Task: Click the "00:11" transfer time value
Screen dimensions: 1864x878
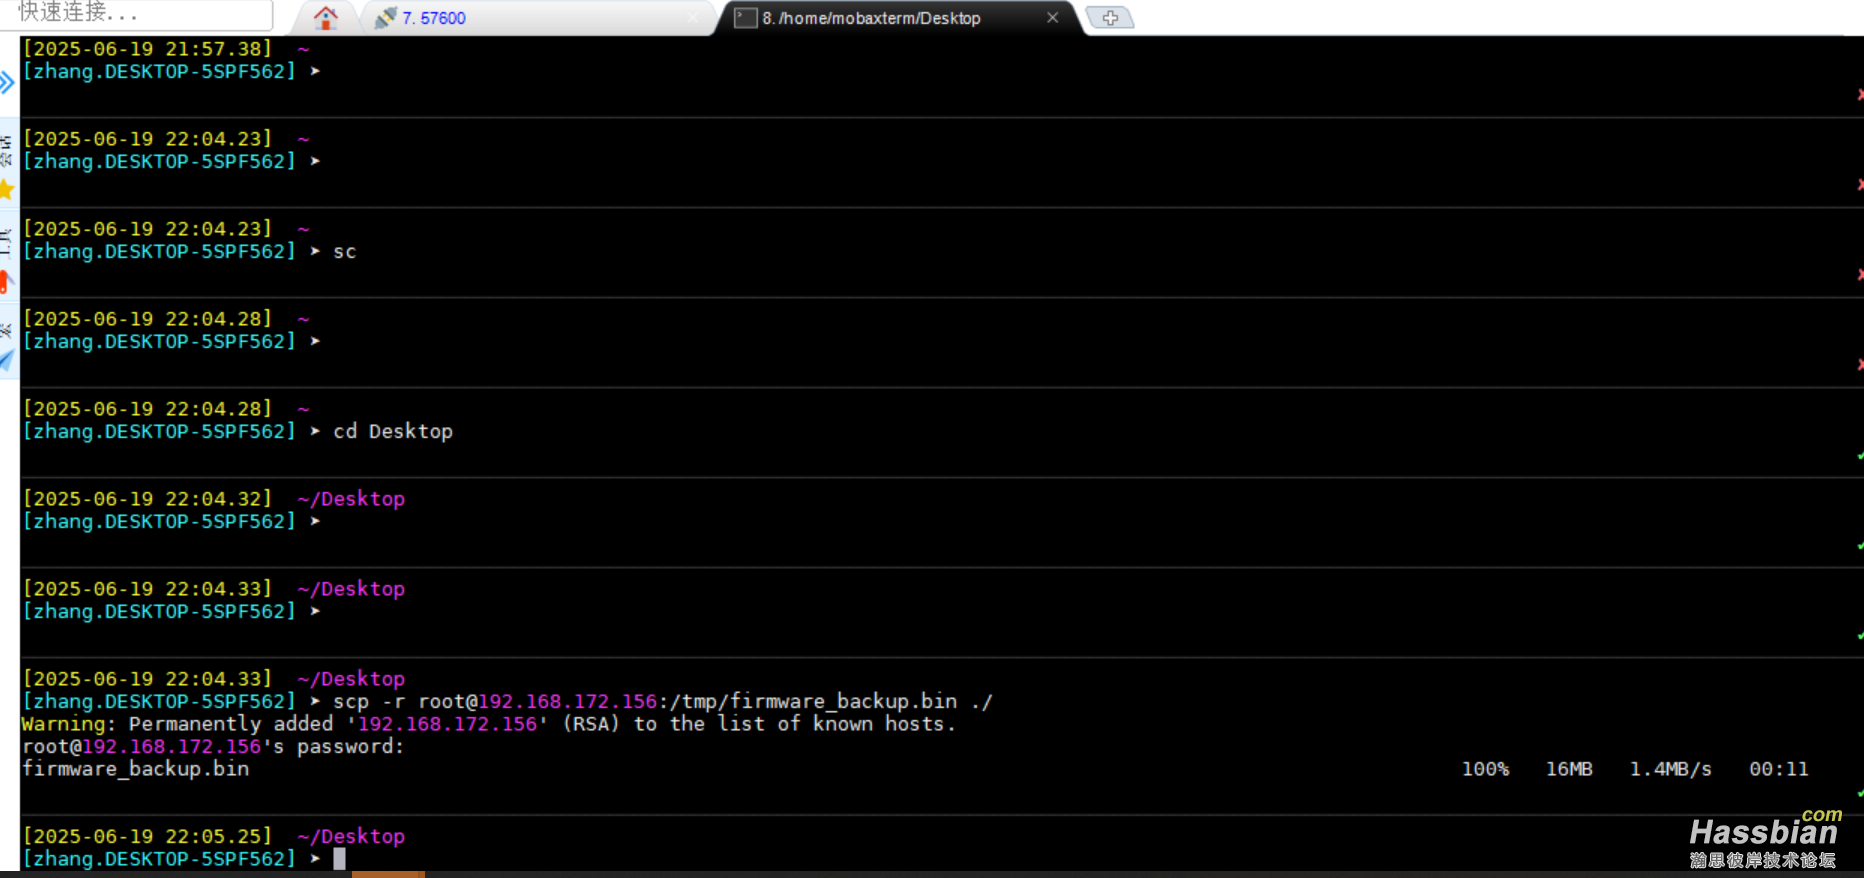Action: click(x=1778, y=768)
